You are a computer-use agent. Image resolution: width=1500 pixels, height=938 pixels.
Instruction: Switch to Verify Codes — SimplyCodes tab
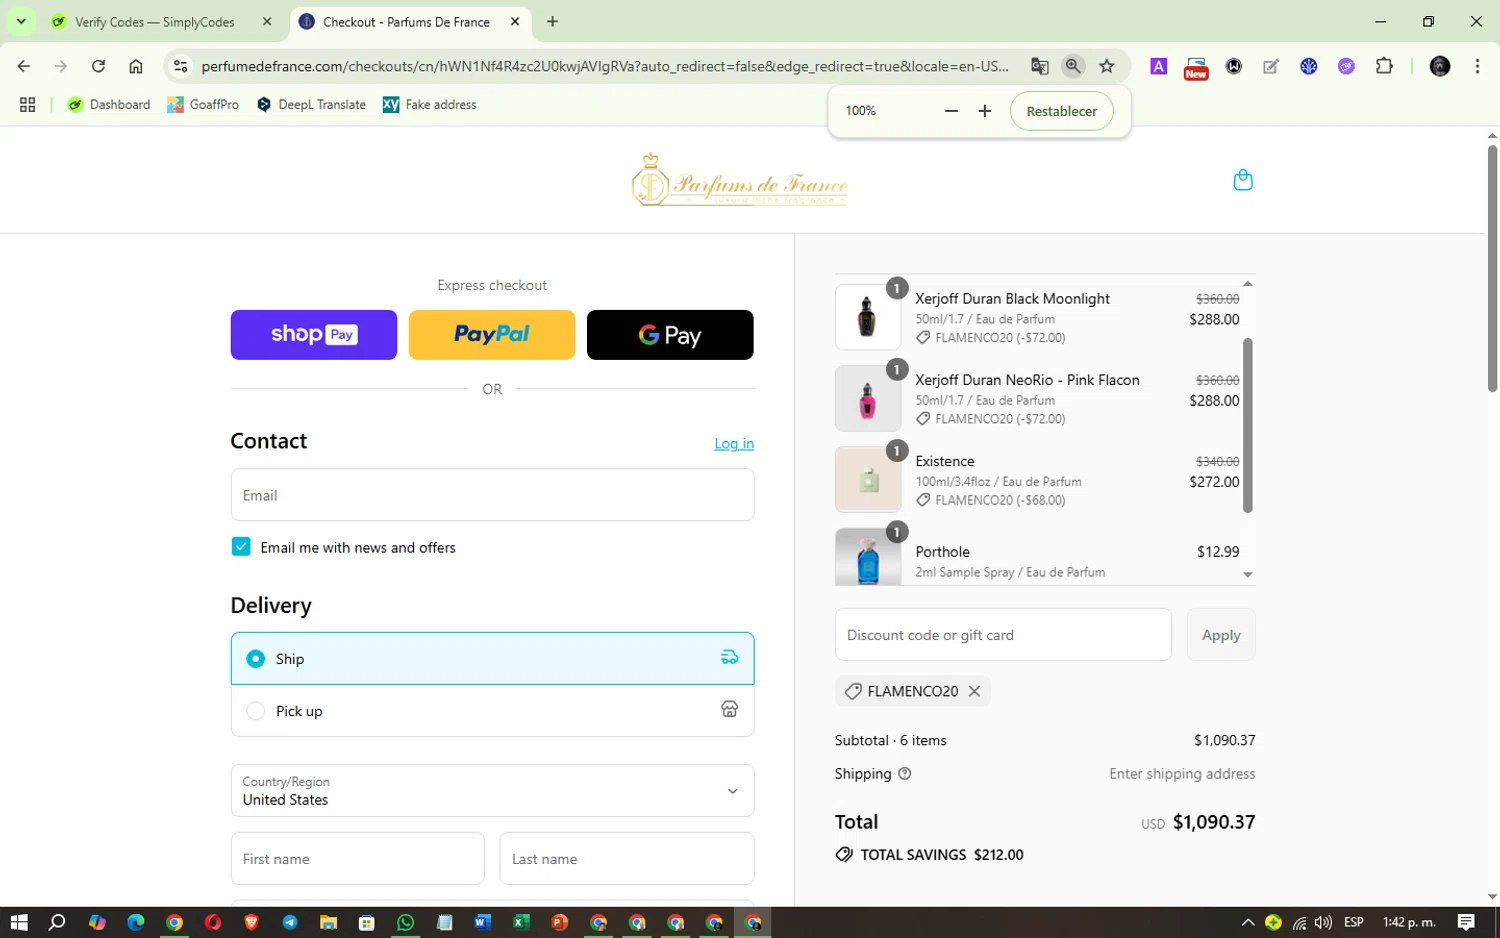[155, 22]
